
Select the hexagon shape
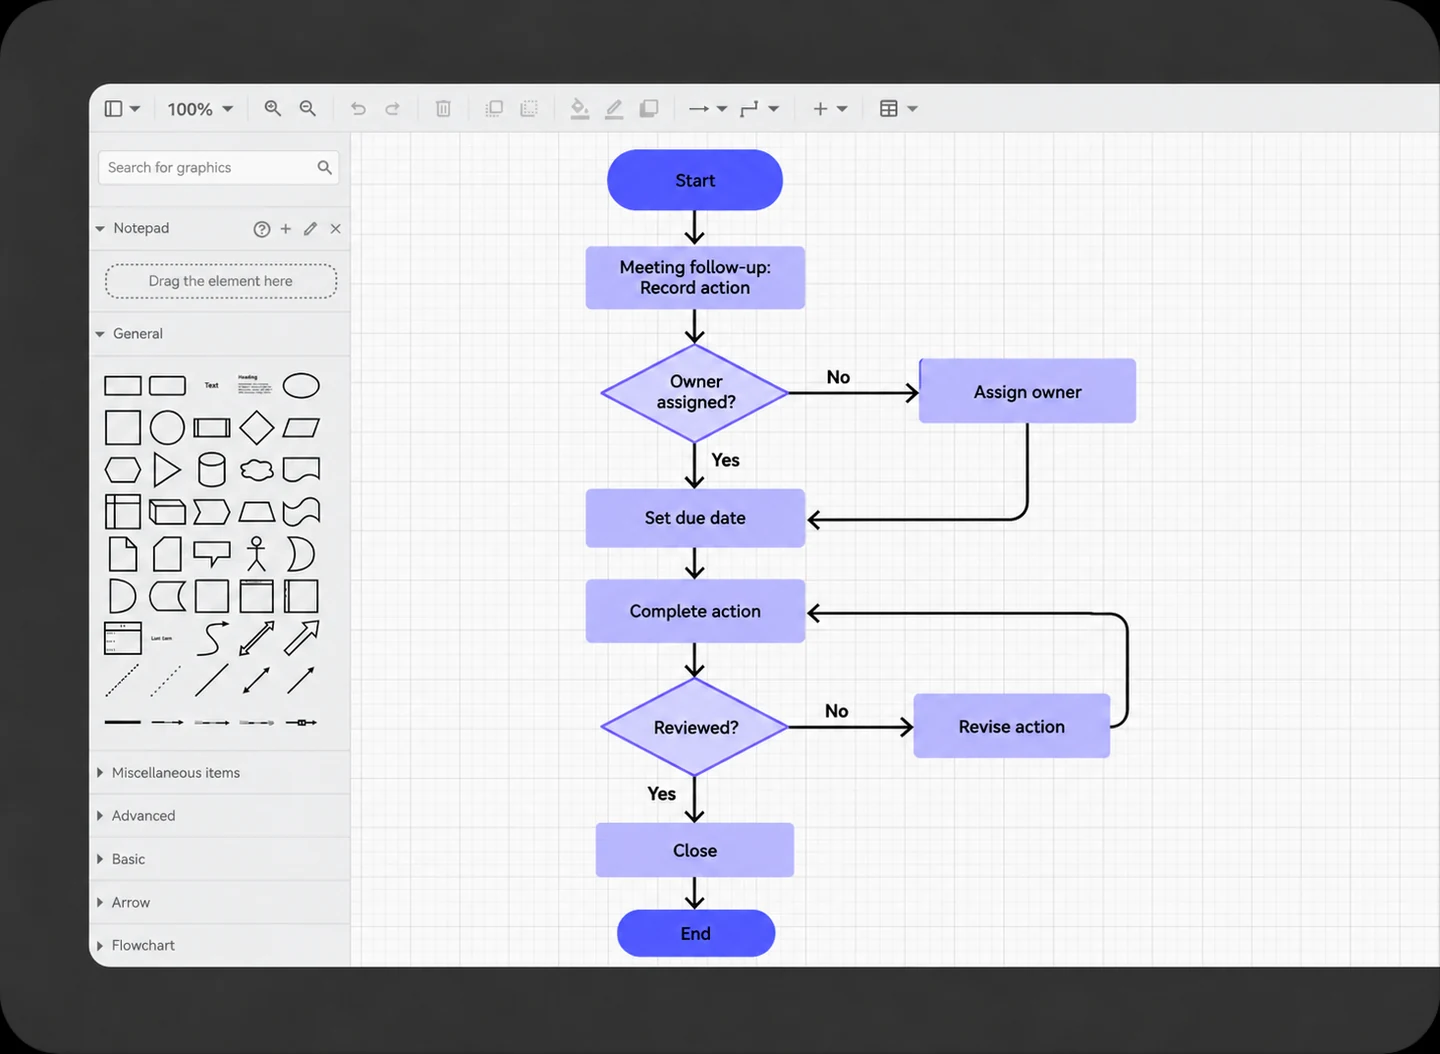[x=123, y=470]
